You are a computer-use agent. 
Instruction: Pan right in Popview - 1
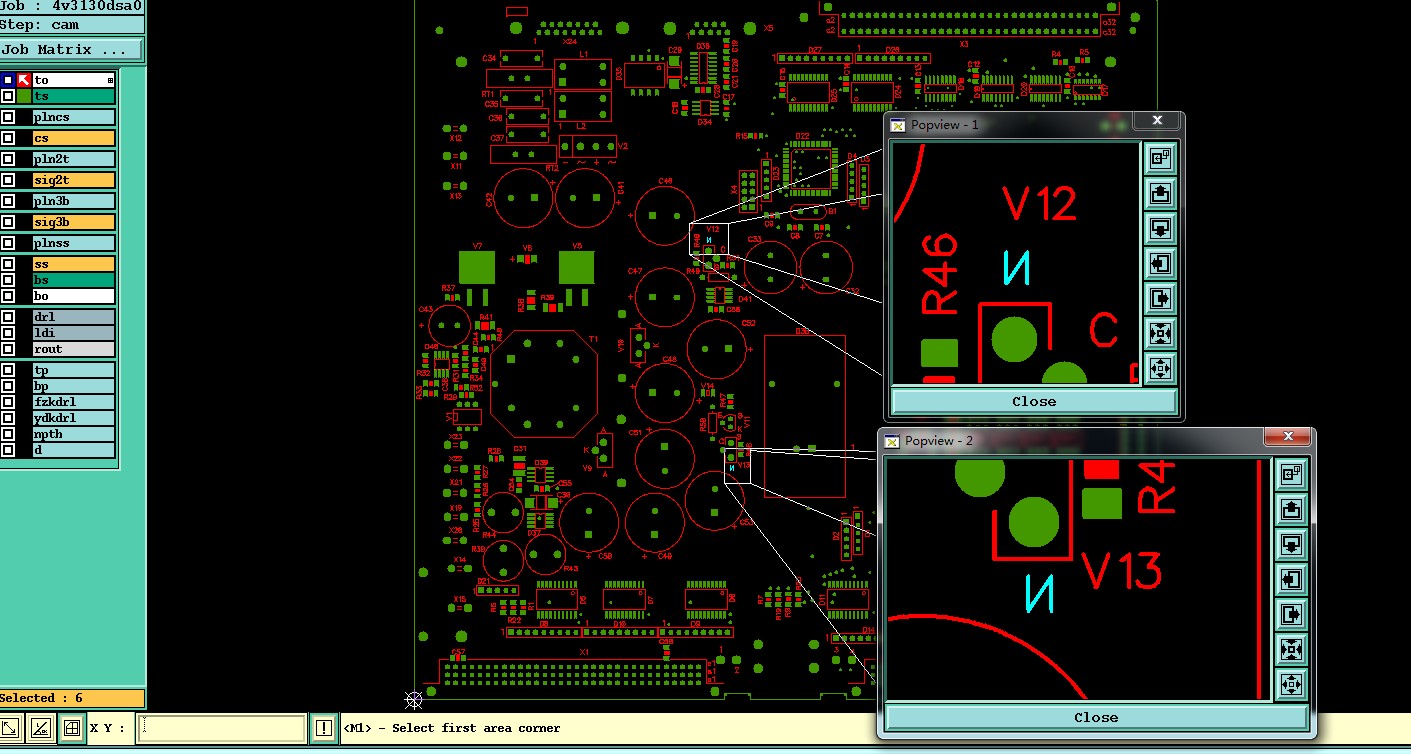click(x=1160, y=298)
